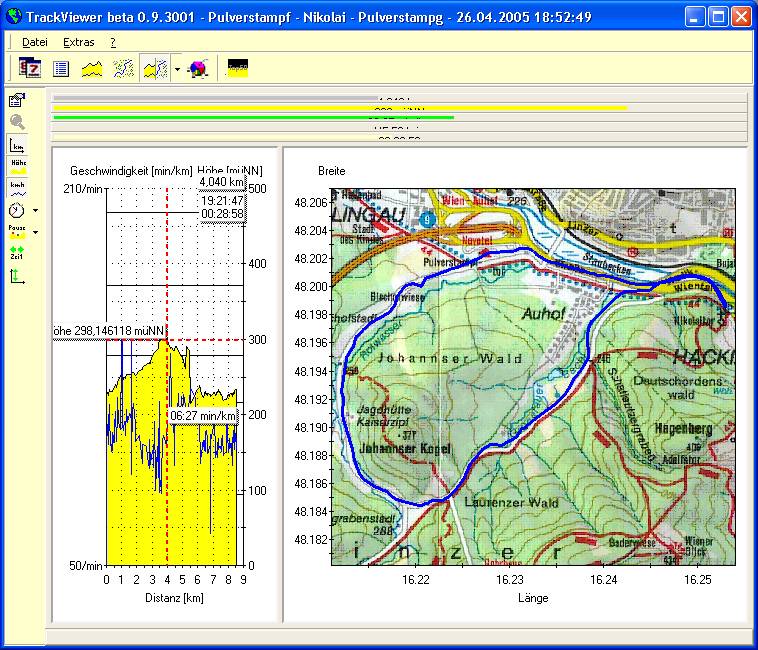Show the yellow elevation profile view

coord(92,69)
